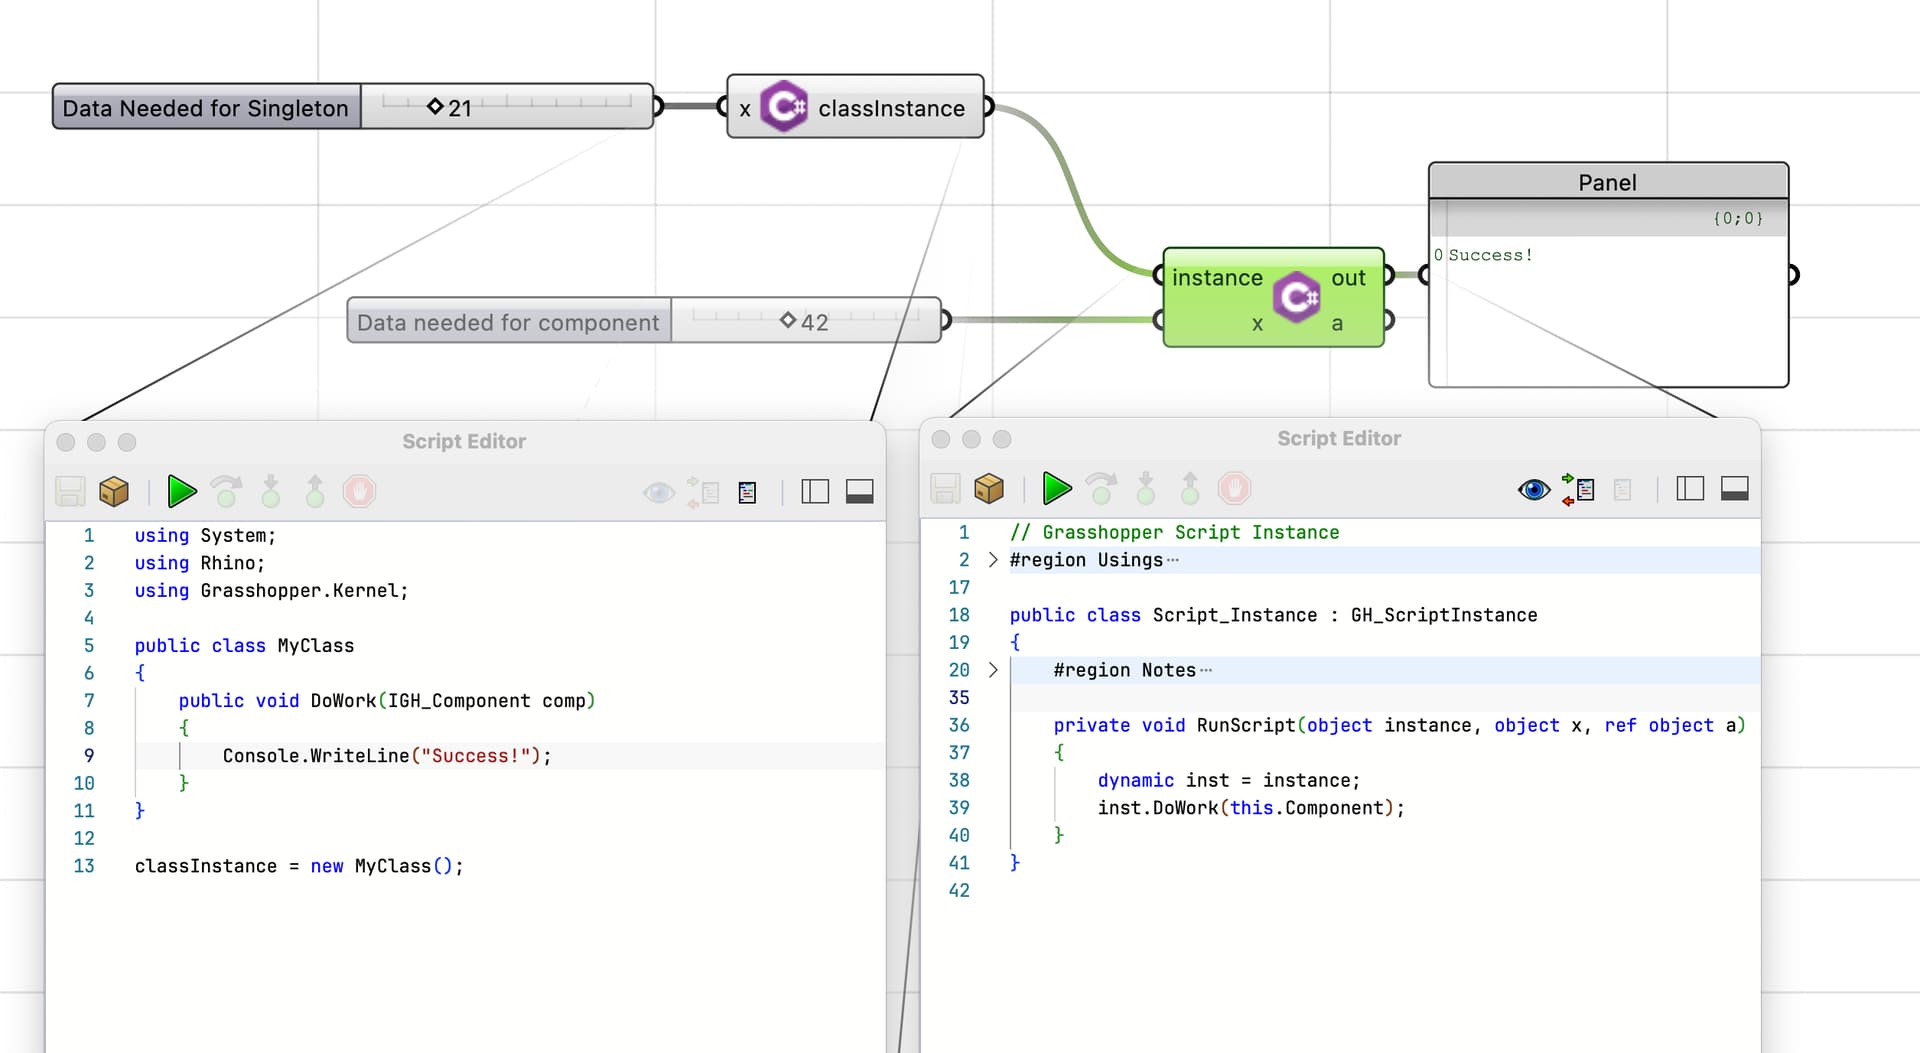Select the 'Data needed for component' slider label
This screenshot has width=1920, height=1053.
tap(508, 321)
